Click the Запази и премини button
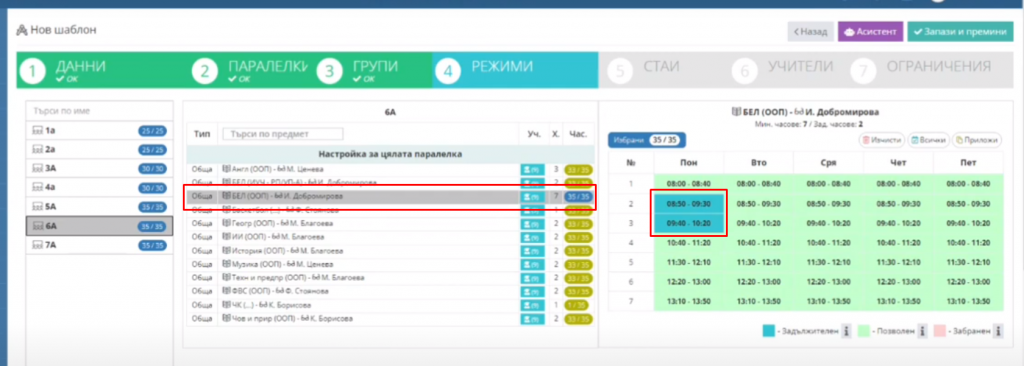Viewport: 1024px width, 366px height. pyautogui.click(x=959, y=31)
